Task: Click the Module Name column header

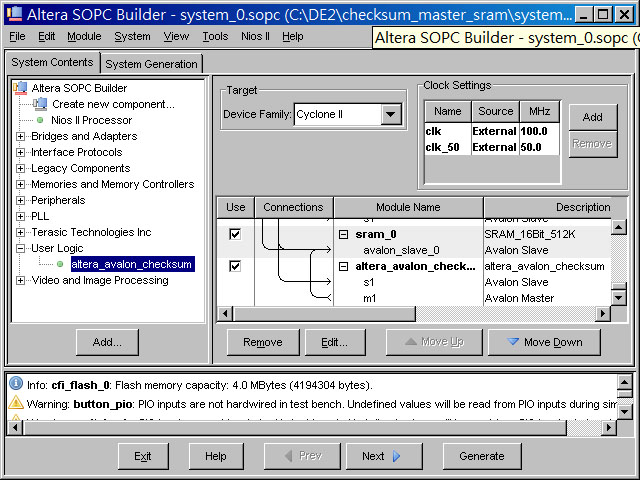Action: tap(408, 207)
